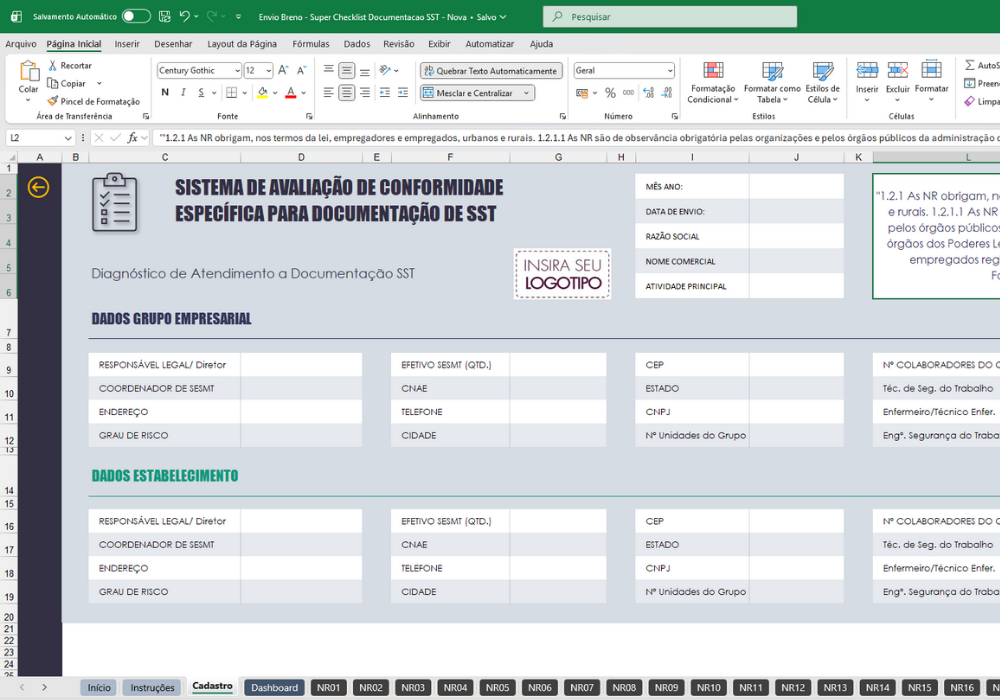Click the percent style icon

[610, 93]
